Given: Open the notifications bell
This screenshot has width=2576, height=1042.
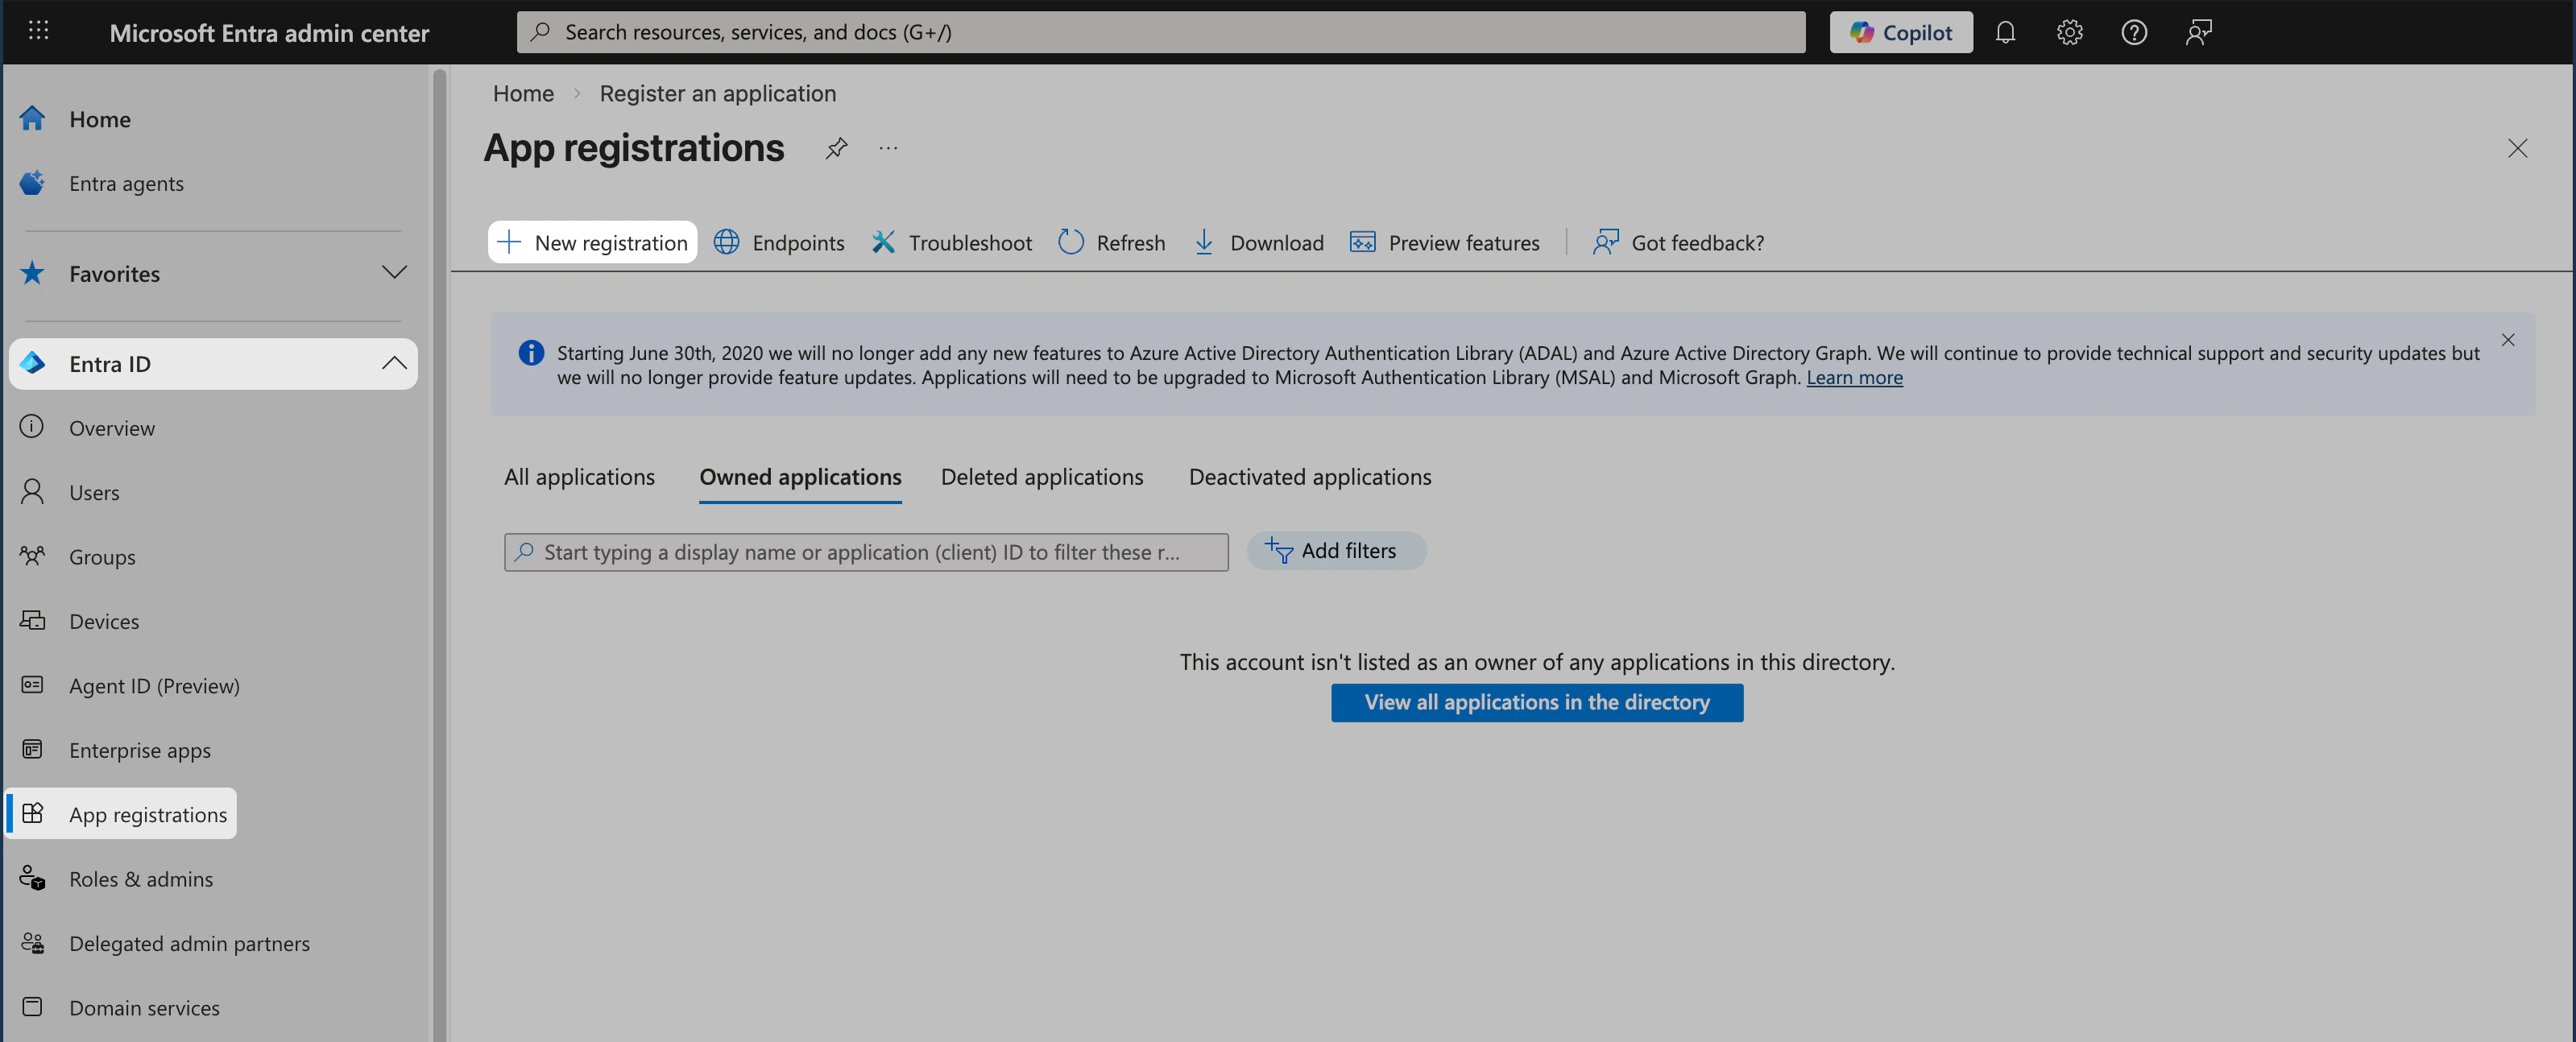Looking at the screenshot, I should click(x=2005, y=31).
